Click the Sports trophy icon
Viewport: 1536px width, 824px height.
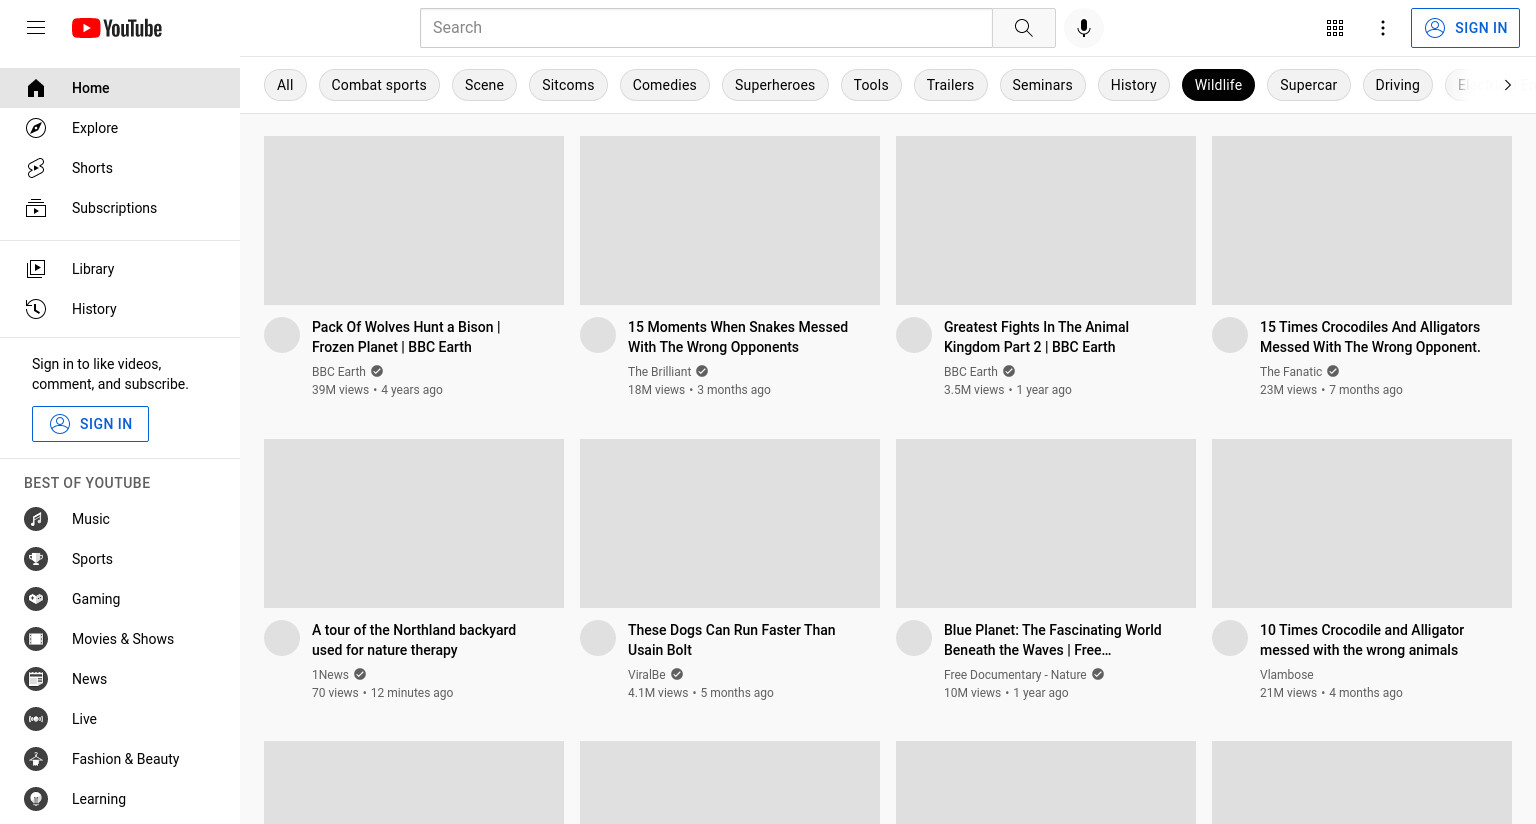click(x=36, y=559)
